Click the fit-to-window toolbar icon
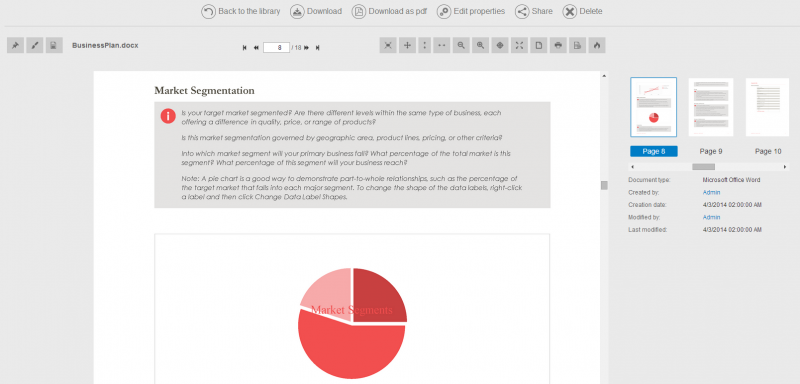The height and width of the screenshot is (384, 800). point(388,45)
